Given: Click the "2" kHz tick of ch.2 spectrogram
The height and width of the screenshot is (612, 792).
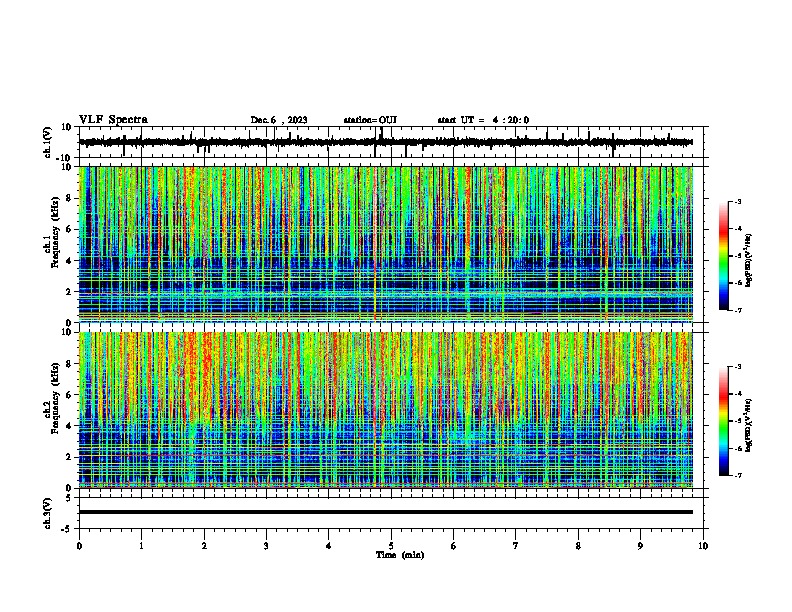Looking at the screenshot, I should click(69, 457).
